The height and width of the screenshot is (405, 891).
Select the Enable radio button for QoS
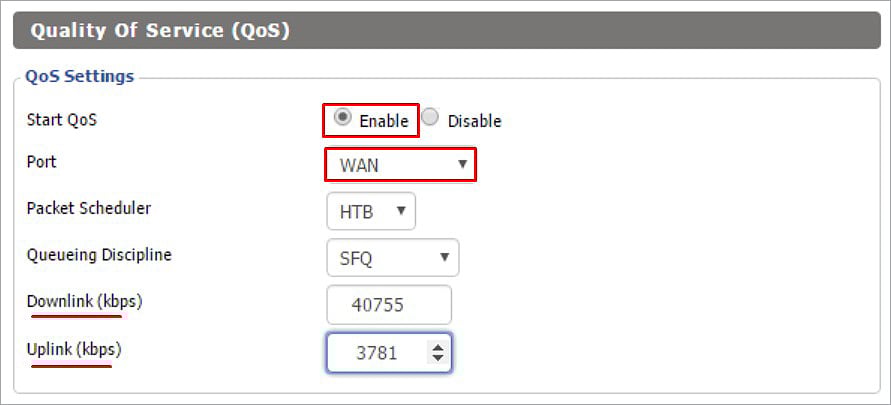[342, 118]
